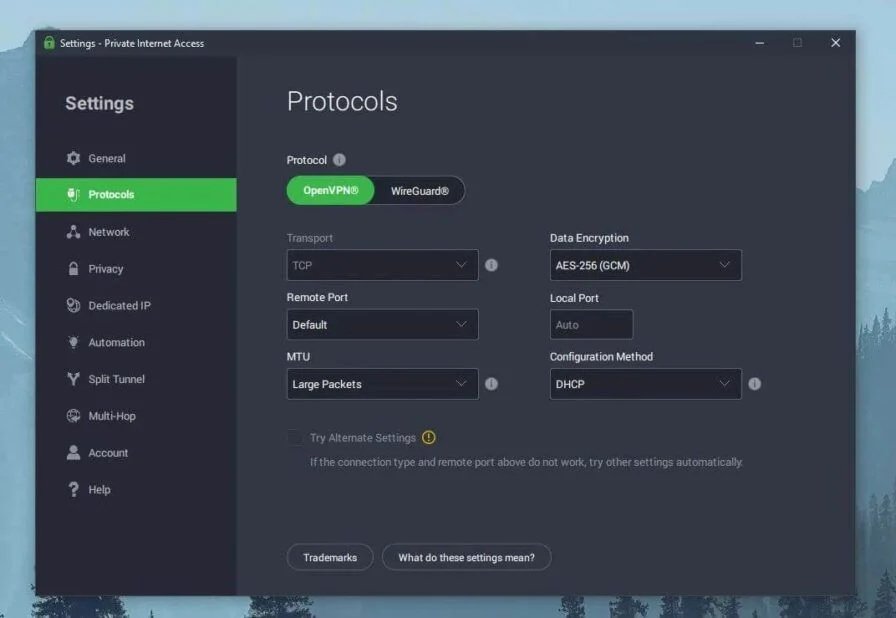The image size is (896, 618).
Task: Click the Local Port Auto input field
Action: tap(591, 324)
